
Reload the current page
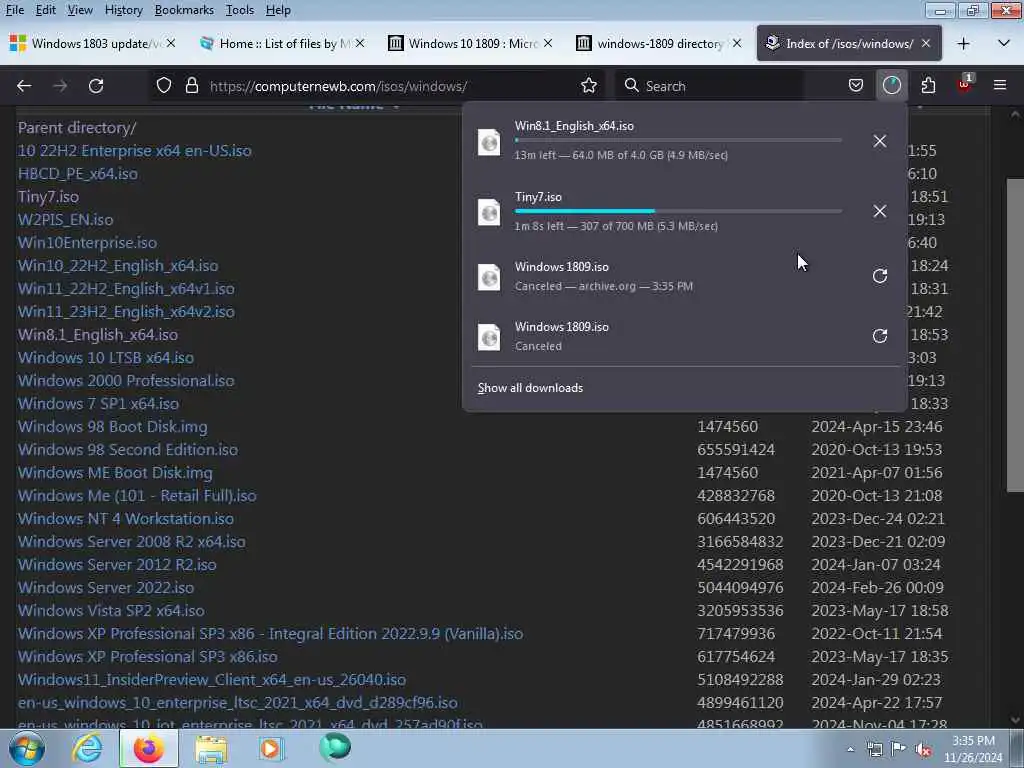pos(96,86)
